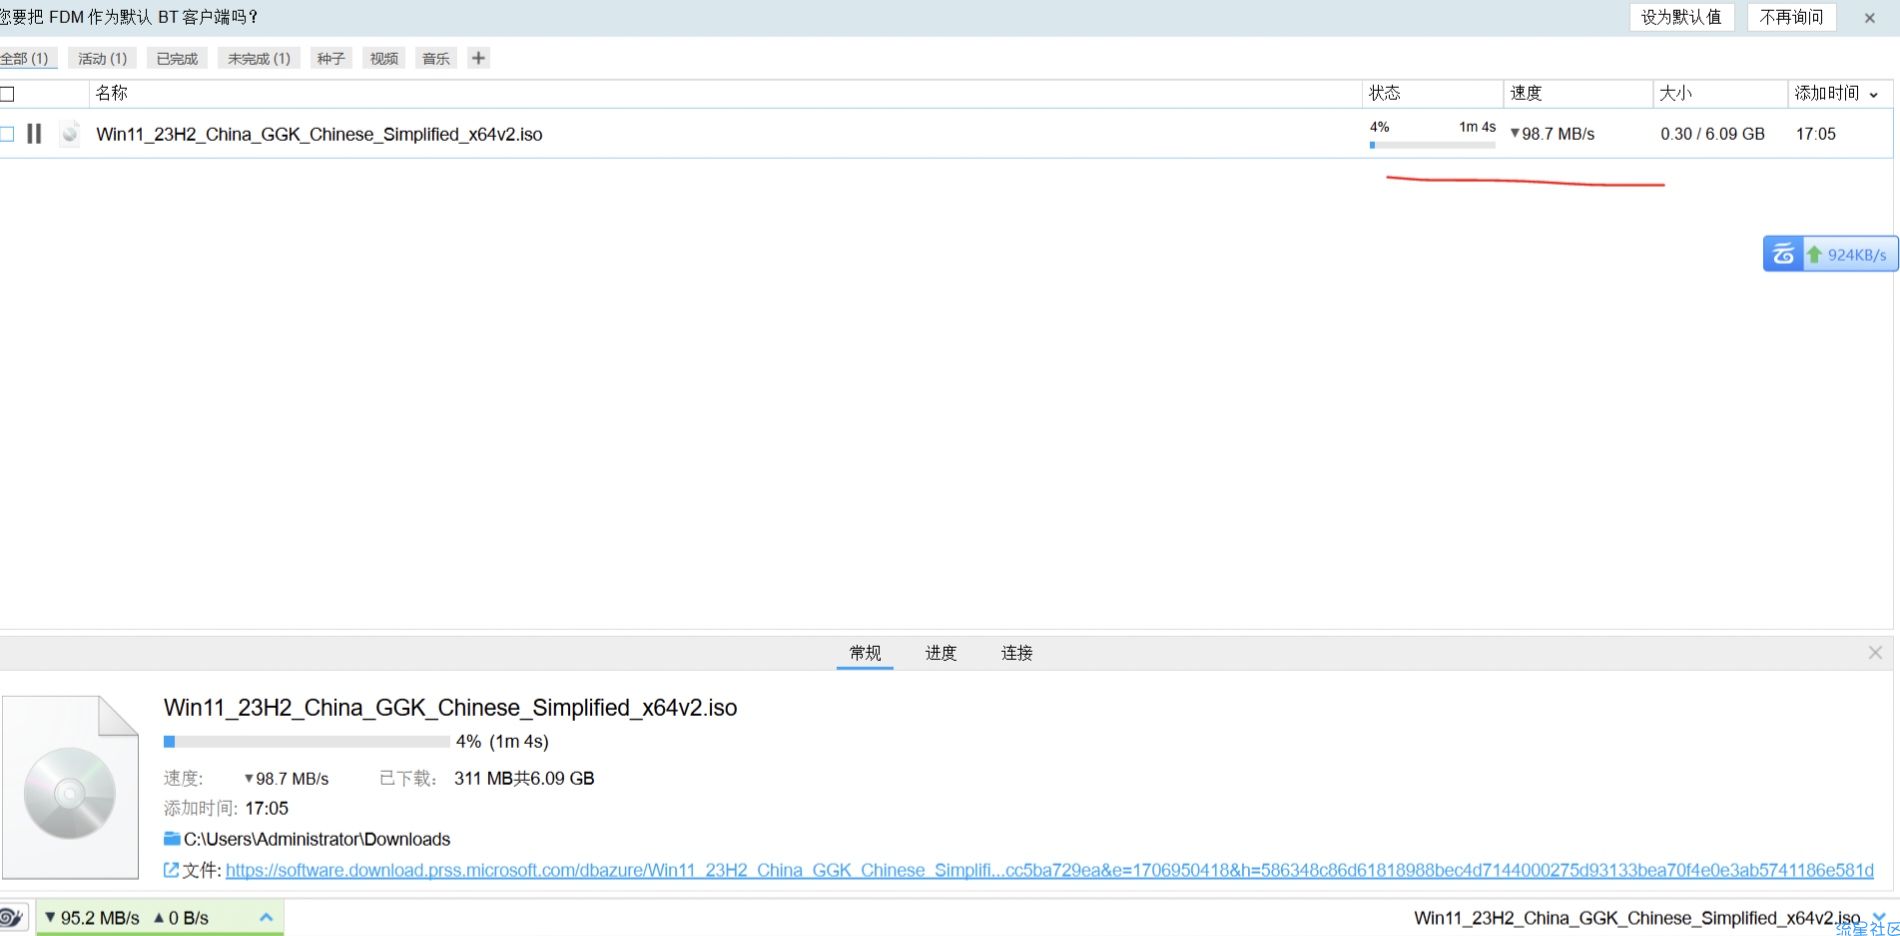This screenshot has height=936, width=1900.
Task: Open C:\Users\Administrator\Downloads path
Action: coord(317,839)
